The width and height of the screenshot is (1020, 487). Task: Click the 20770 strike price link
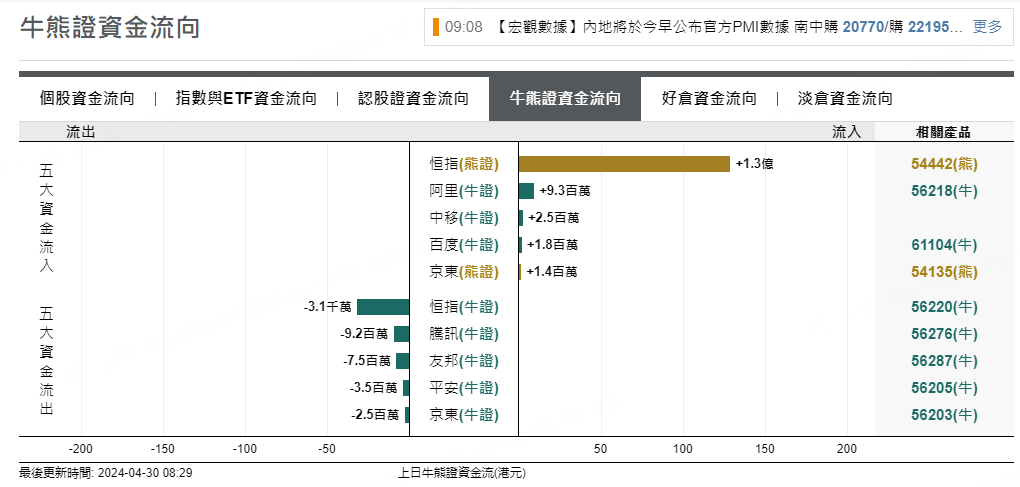point(863,27)
